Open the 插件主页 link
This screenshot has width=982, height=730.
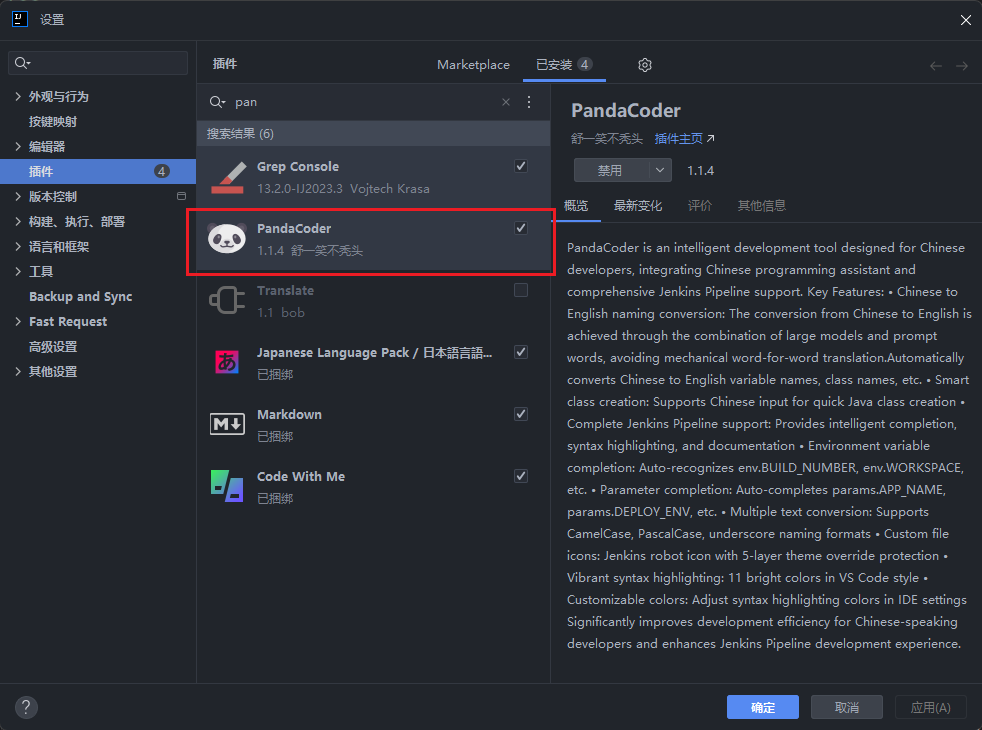[x=685, y=138]
